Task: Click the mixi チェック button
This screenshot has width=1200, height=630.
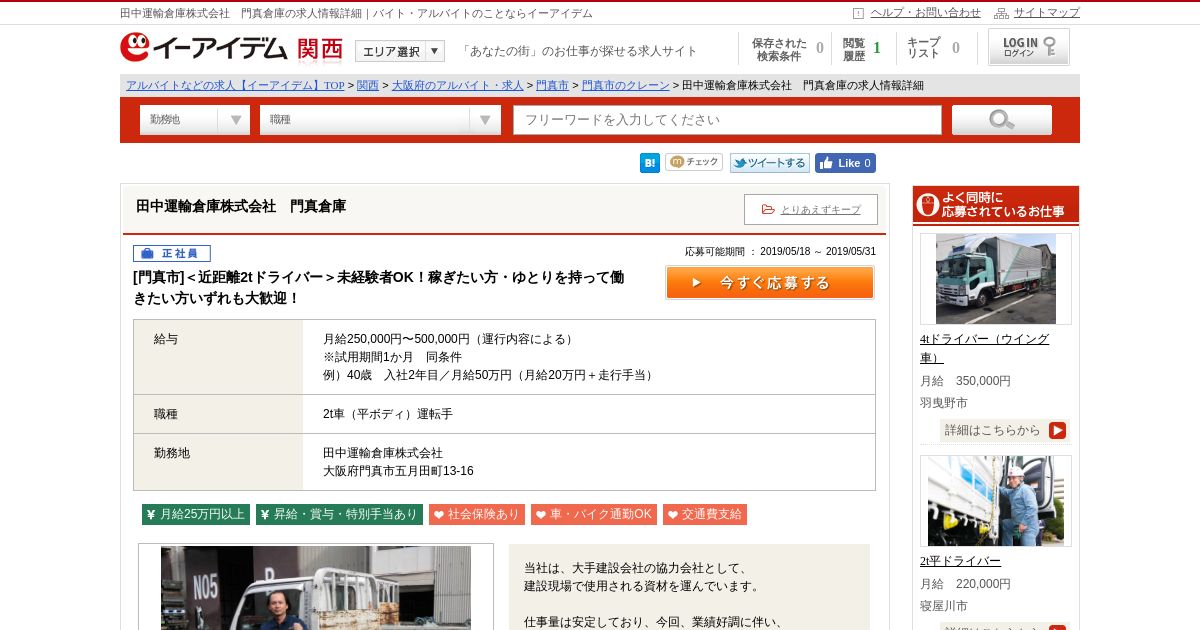Action: 694,162
